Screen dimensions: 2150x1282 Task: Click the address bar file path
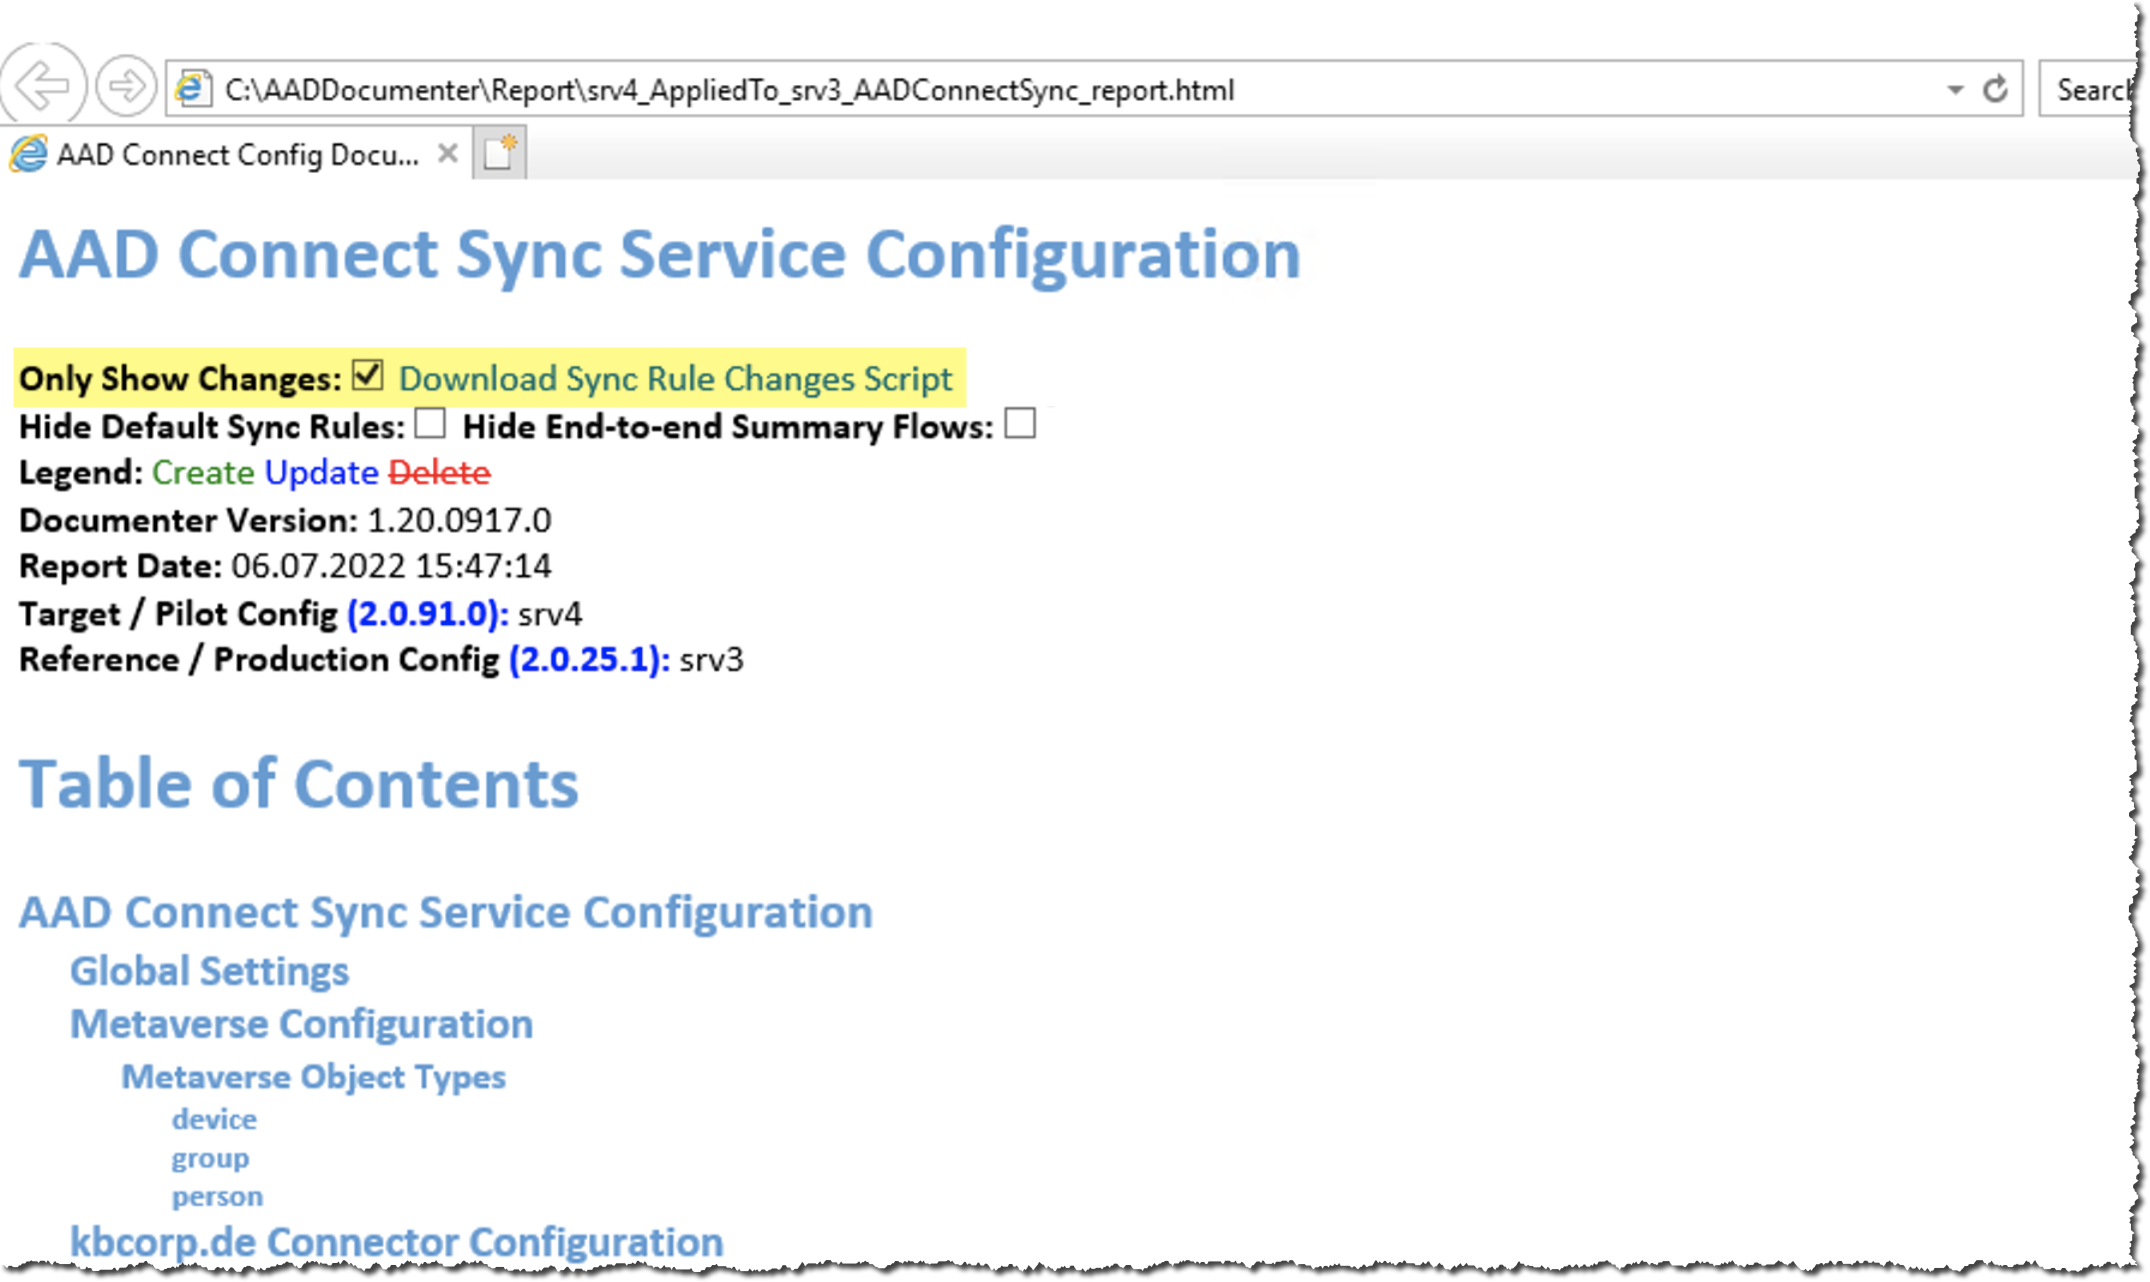click(x=729, y=90)
